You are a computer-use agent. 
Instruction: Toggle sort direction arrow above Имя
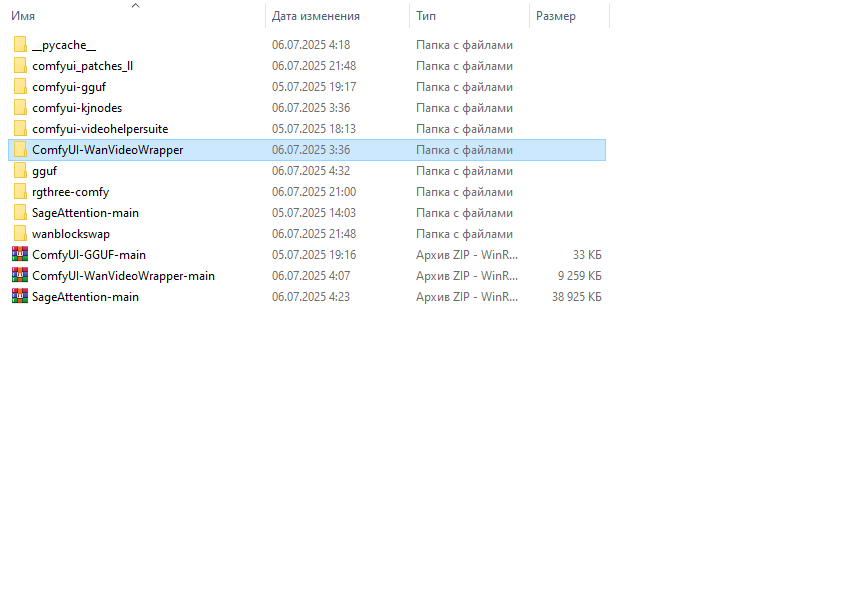(x=136, y=5)
